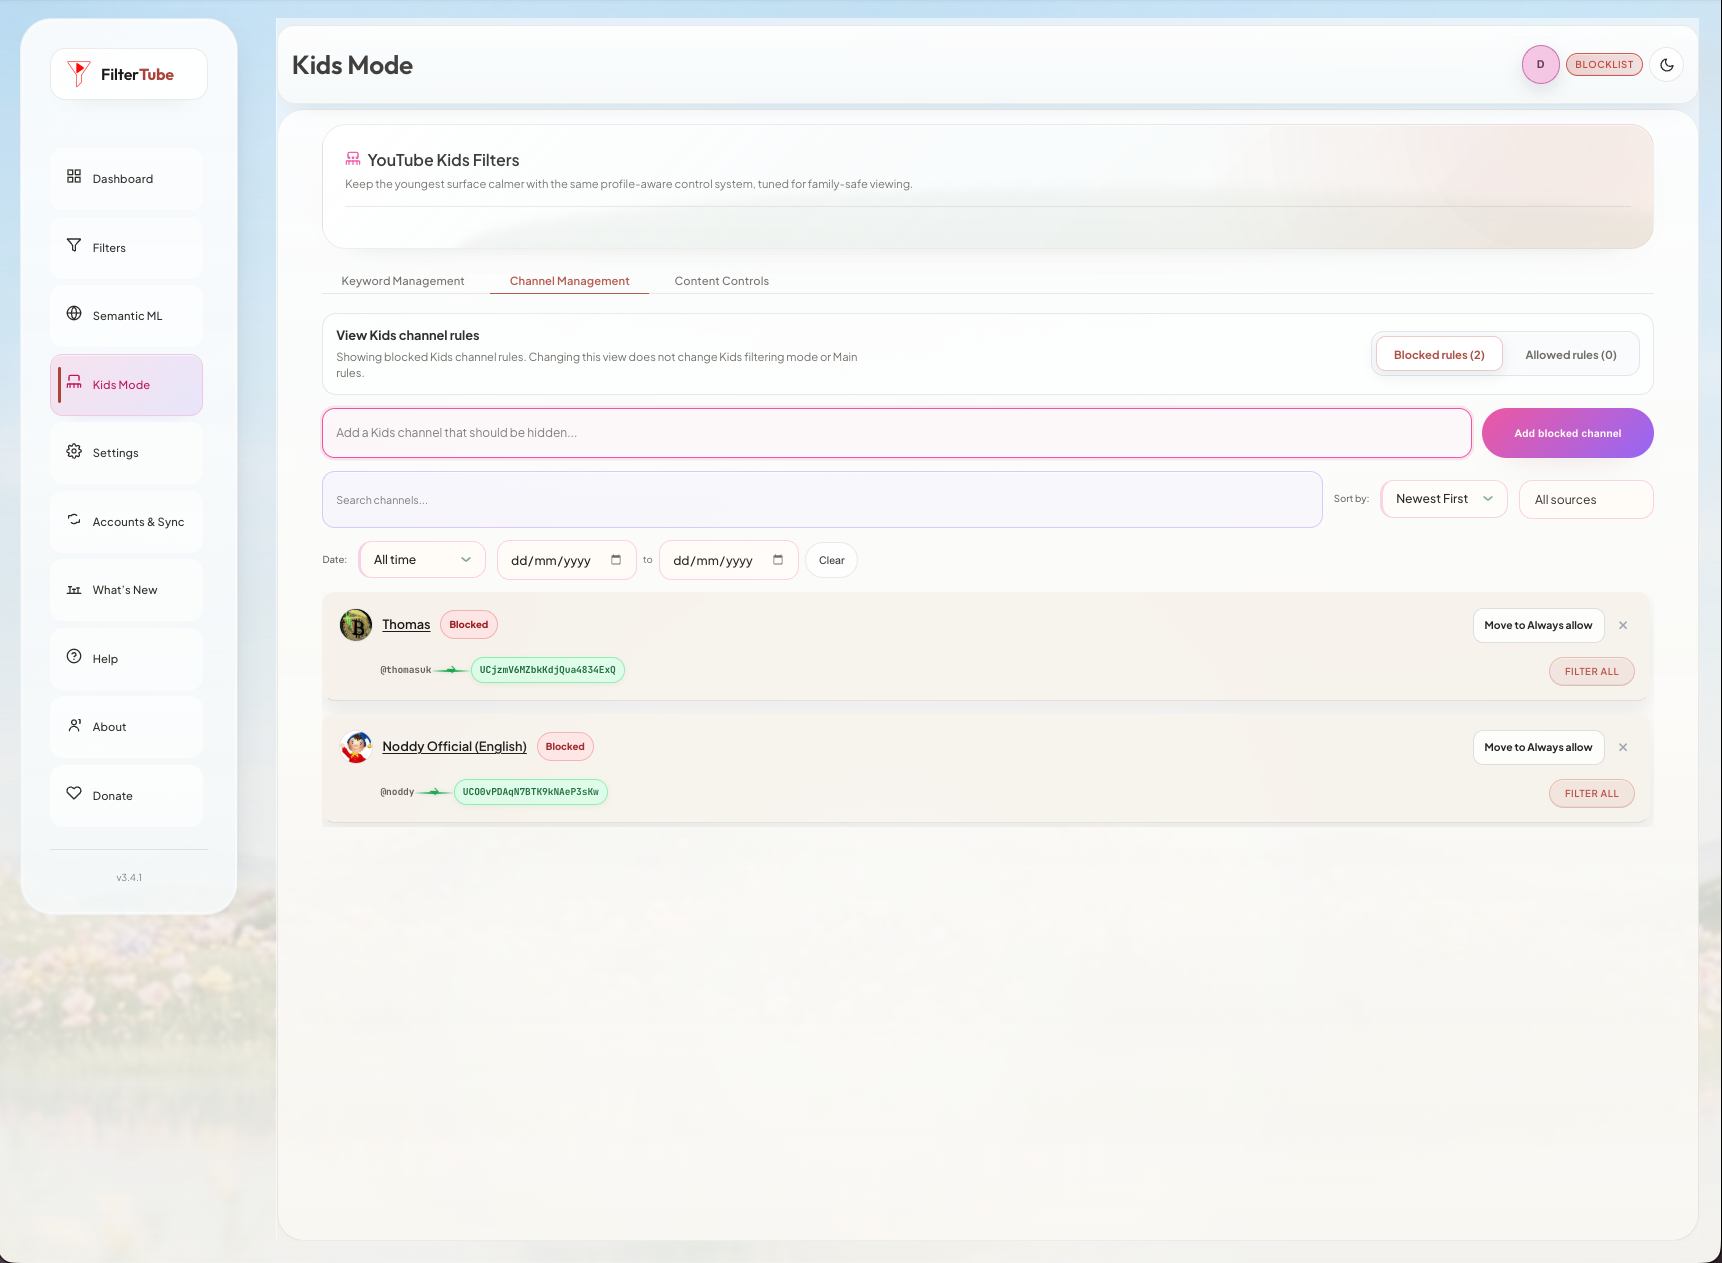
Task: Open Semantic ML globe icon
Action: [74, 314]
